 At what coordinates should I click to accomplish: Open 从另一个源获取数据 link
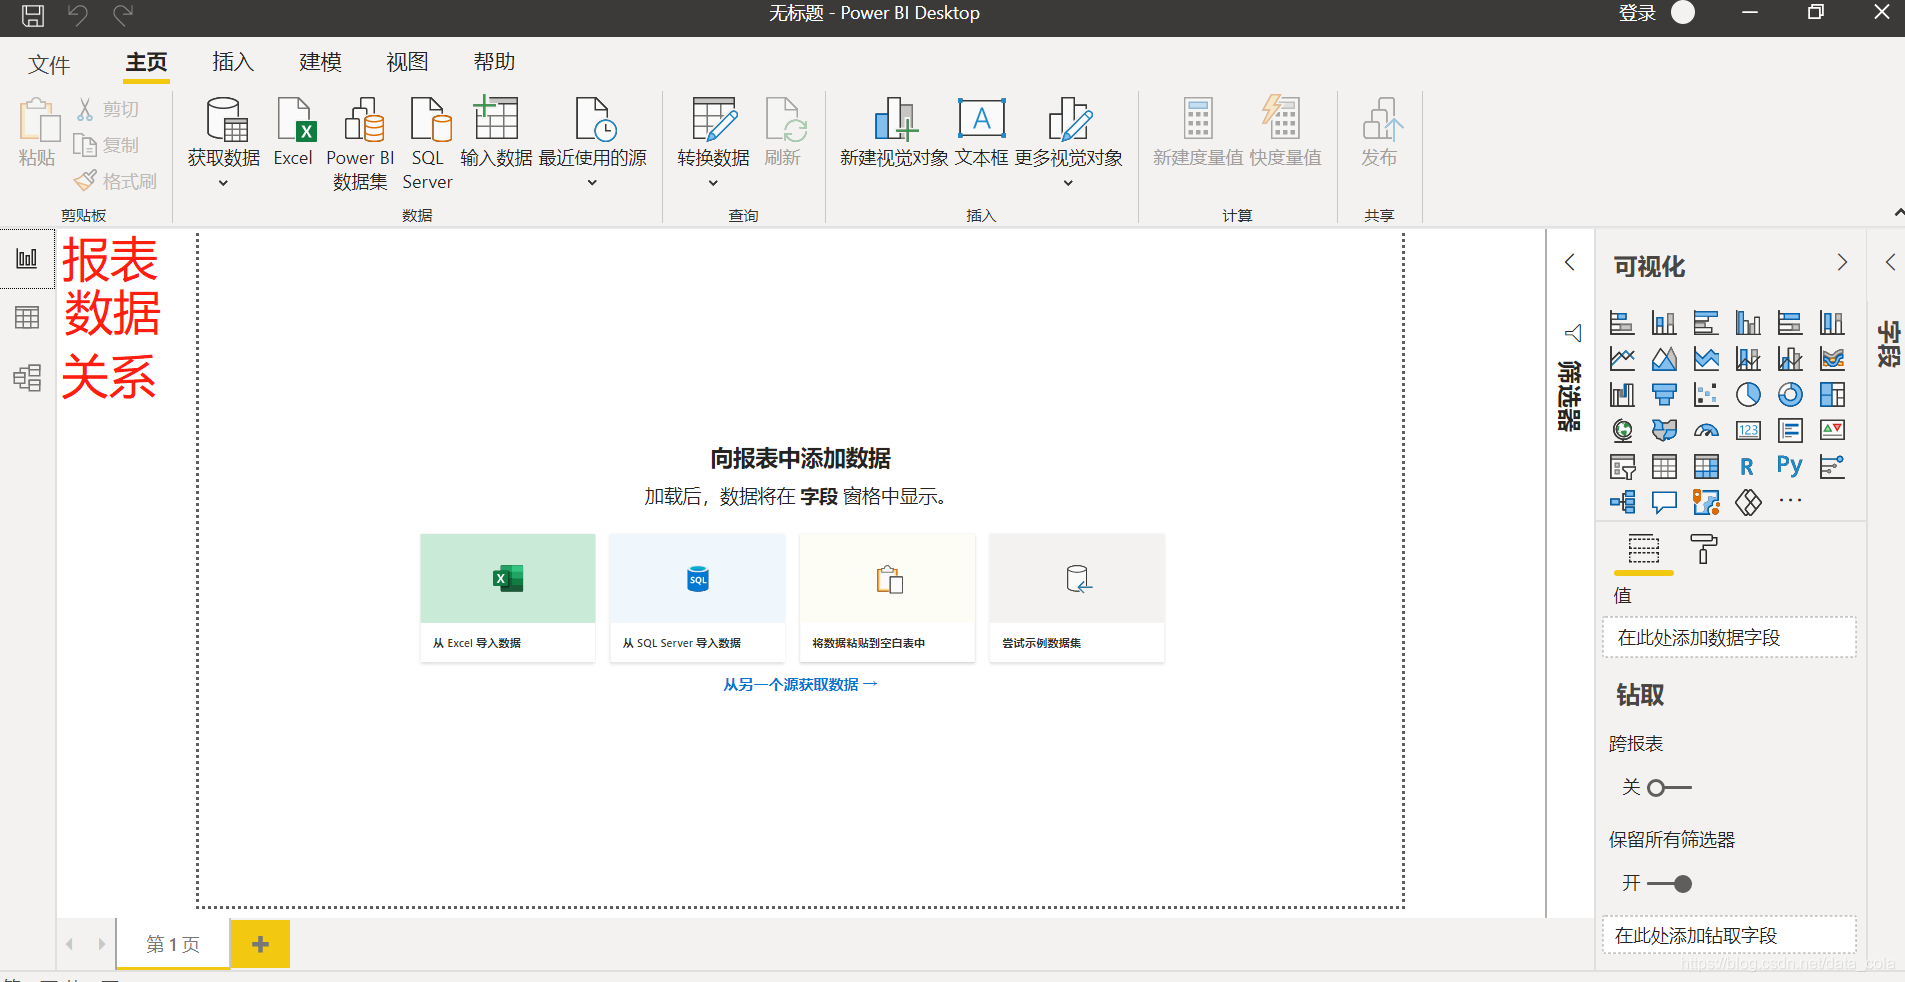800,685
